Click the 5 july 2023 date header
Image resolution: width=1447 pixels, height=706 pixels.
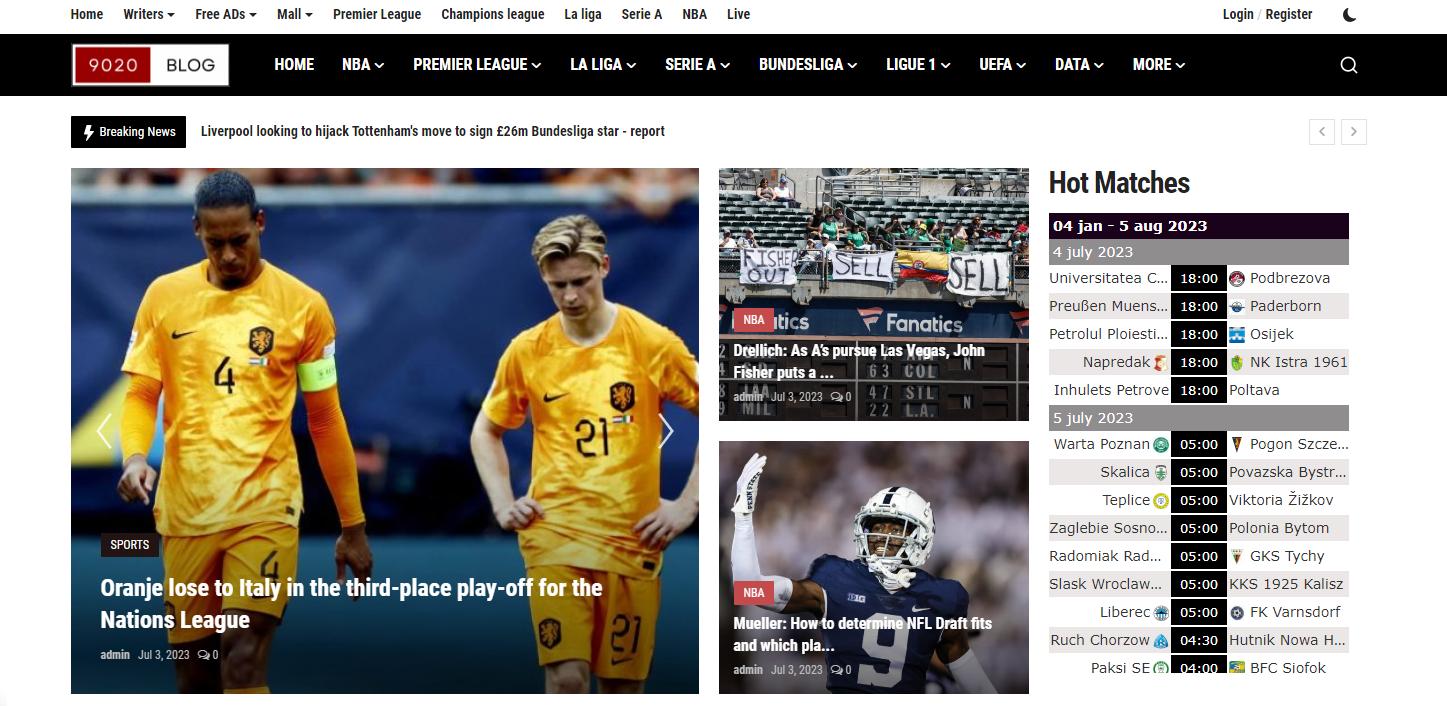pyautogui.click(x=1199, y=418)
